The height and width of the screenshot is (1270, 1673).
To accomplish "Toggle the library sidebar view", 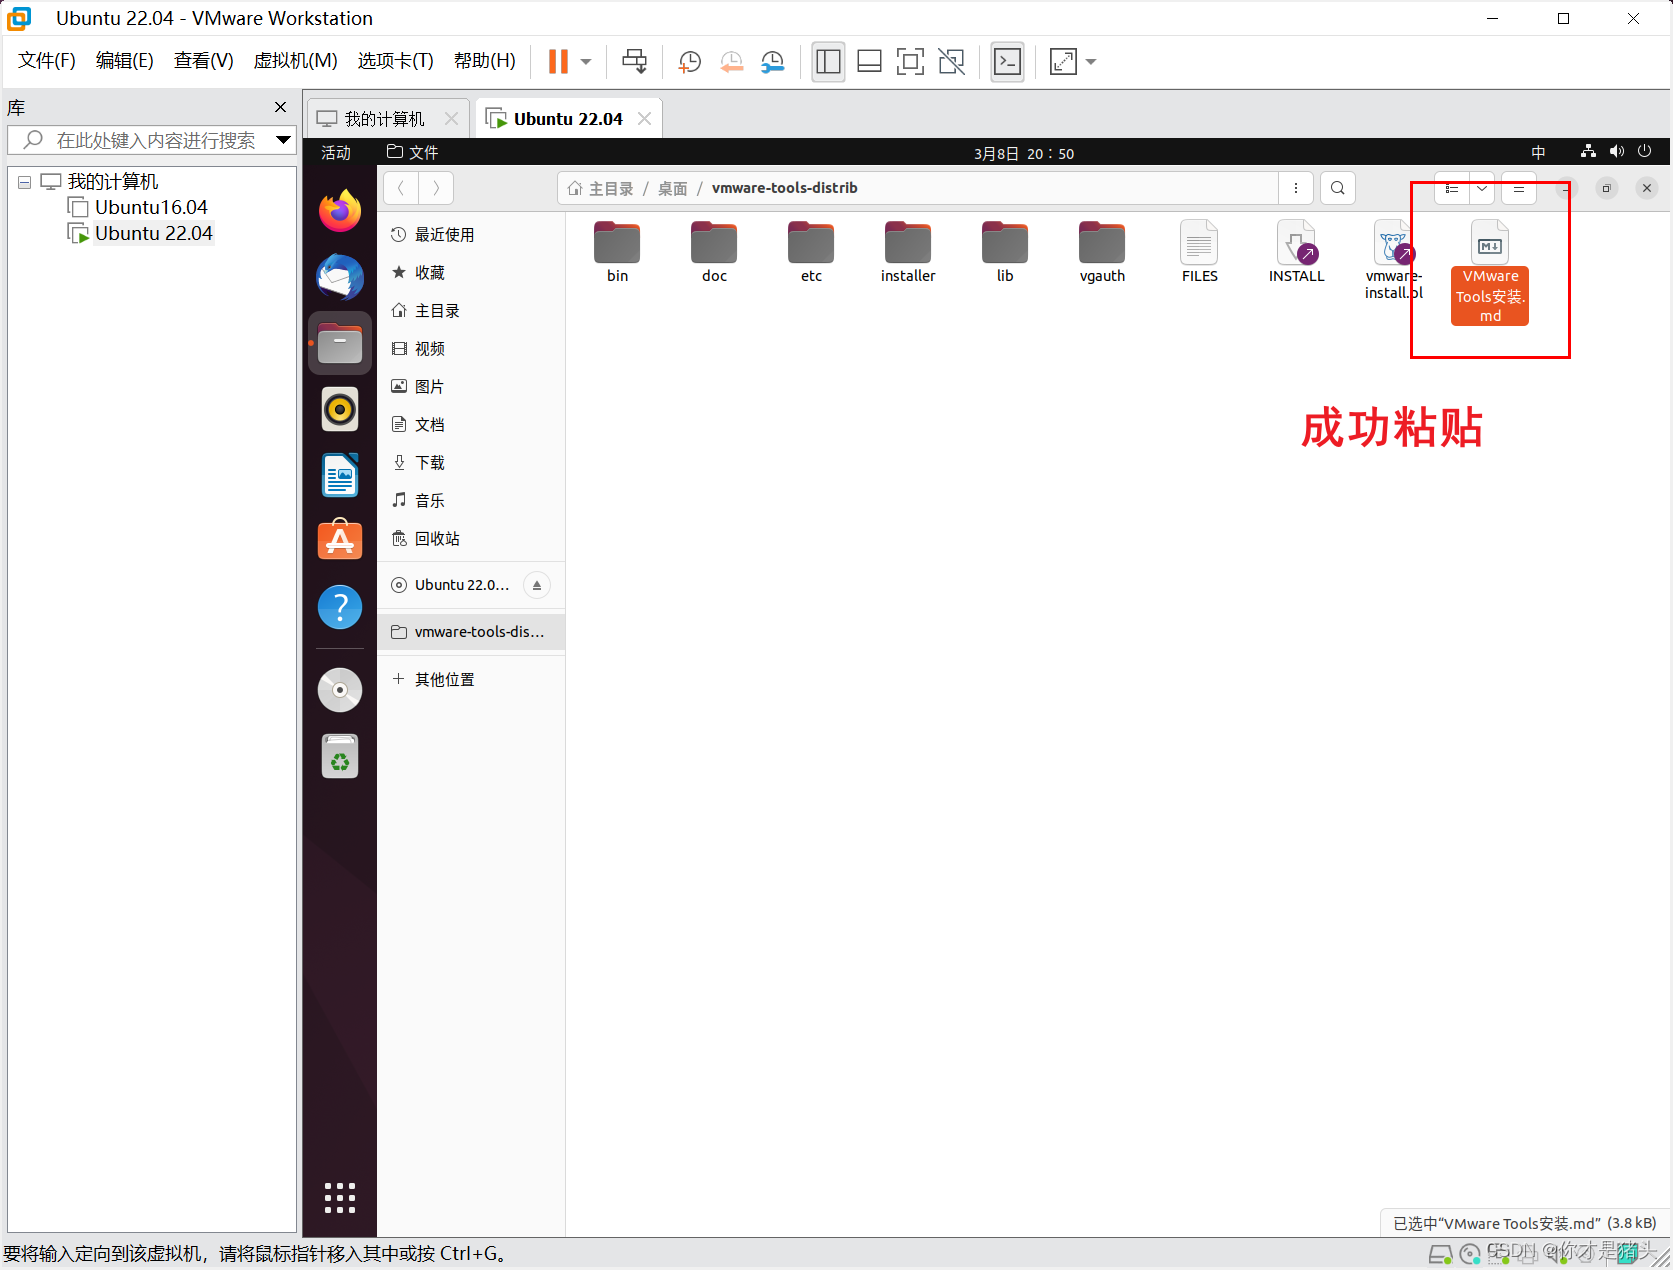I will click(x=828, y=62).
